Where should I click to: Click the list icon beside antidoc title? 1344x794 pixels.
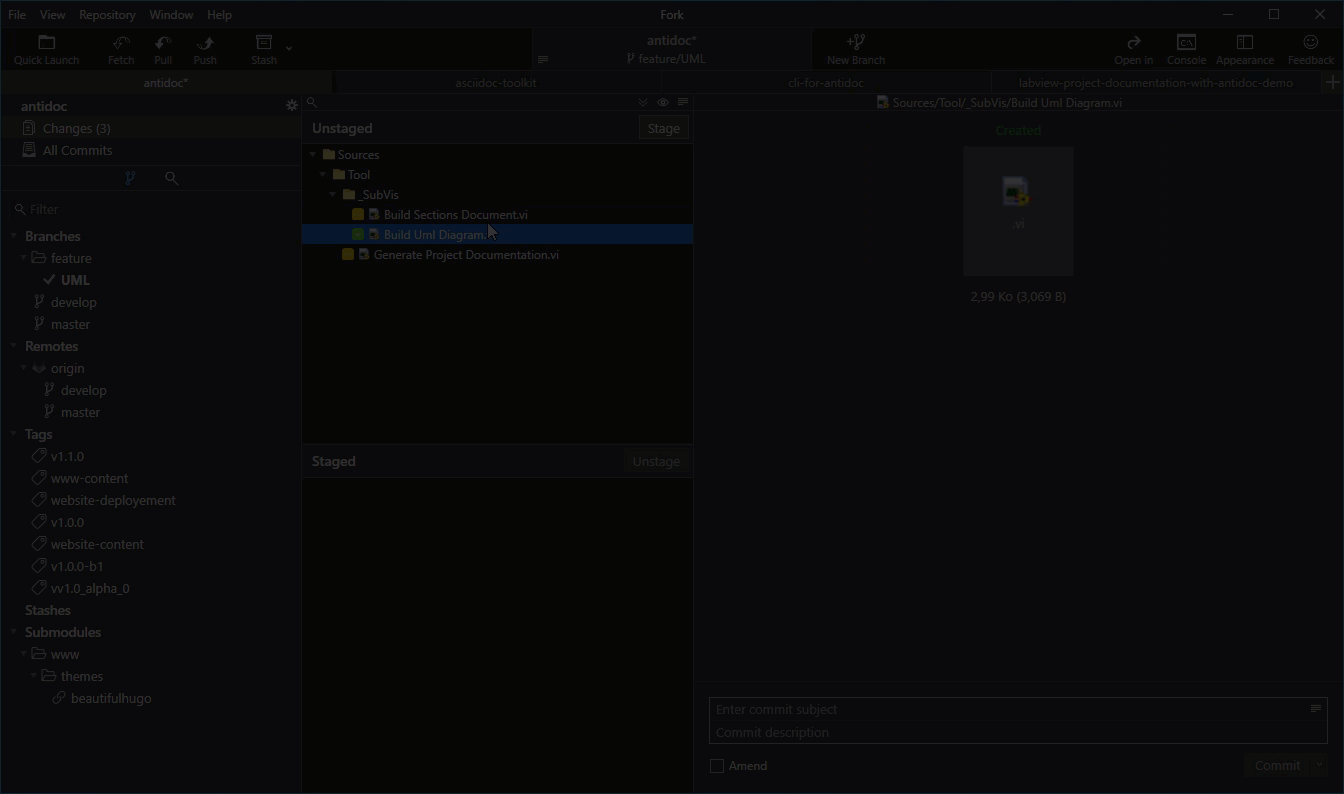pos(543,59)
